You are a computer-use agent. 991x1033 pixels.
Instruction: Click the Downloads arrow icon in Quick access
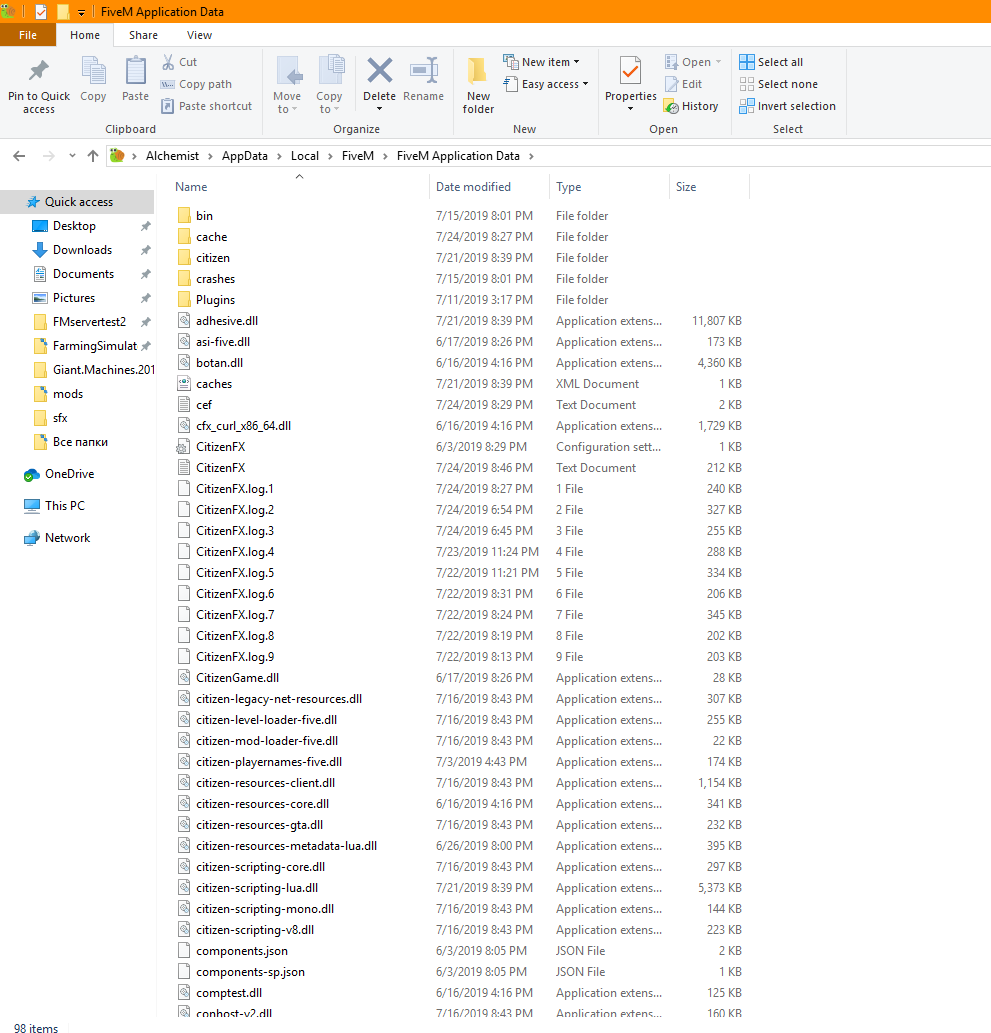click(40, 250)
